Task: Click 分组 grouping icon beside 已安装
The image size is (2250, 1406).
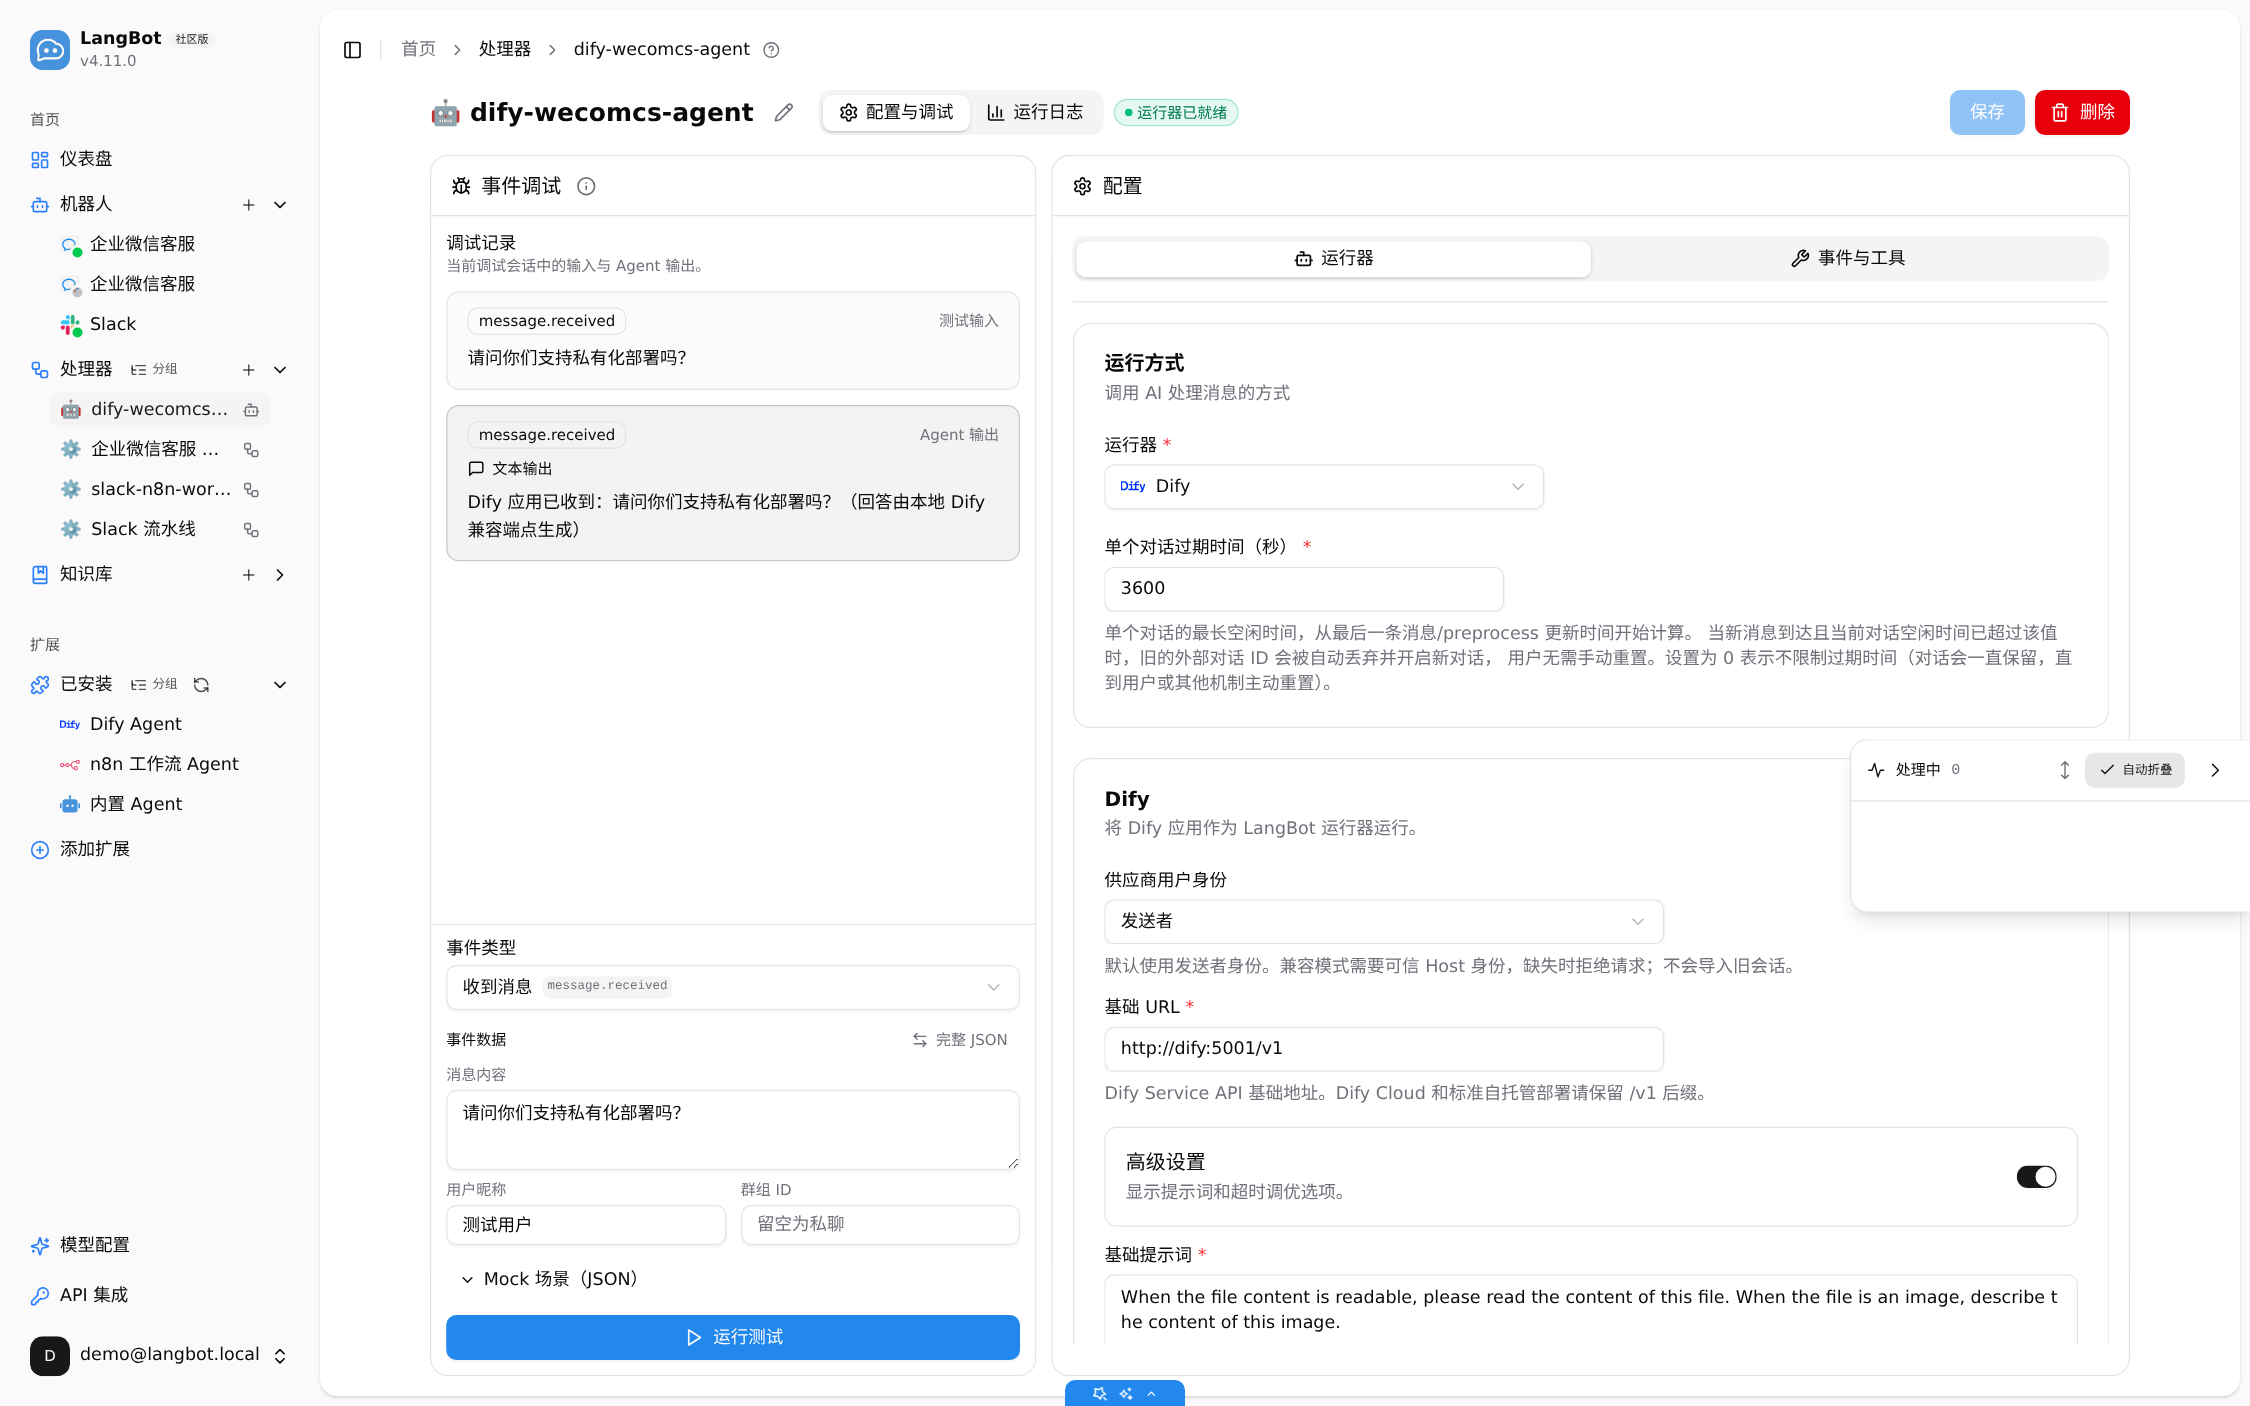Action: [x=154, y=684]
